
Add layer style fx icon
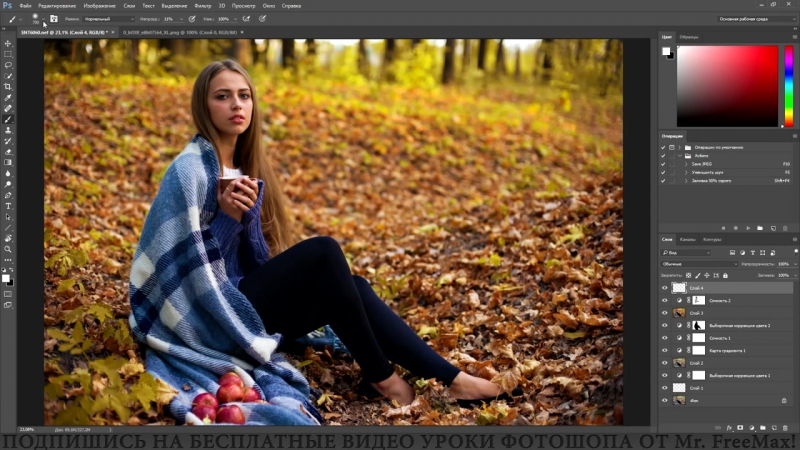pyautogui.click(x=729, y=428)
